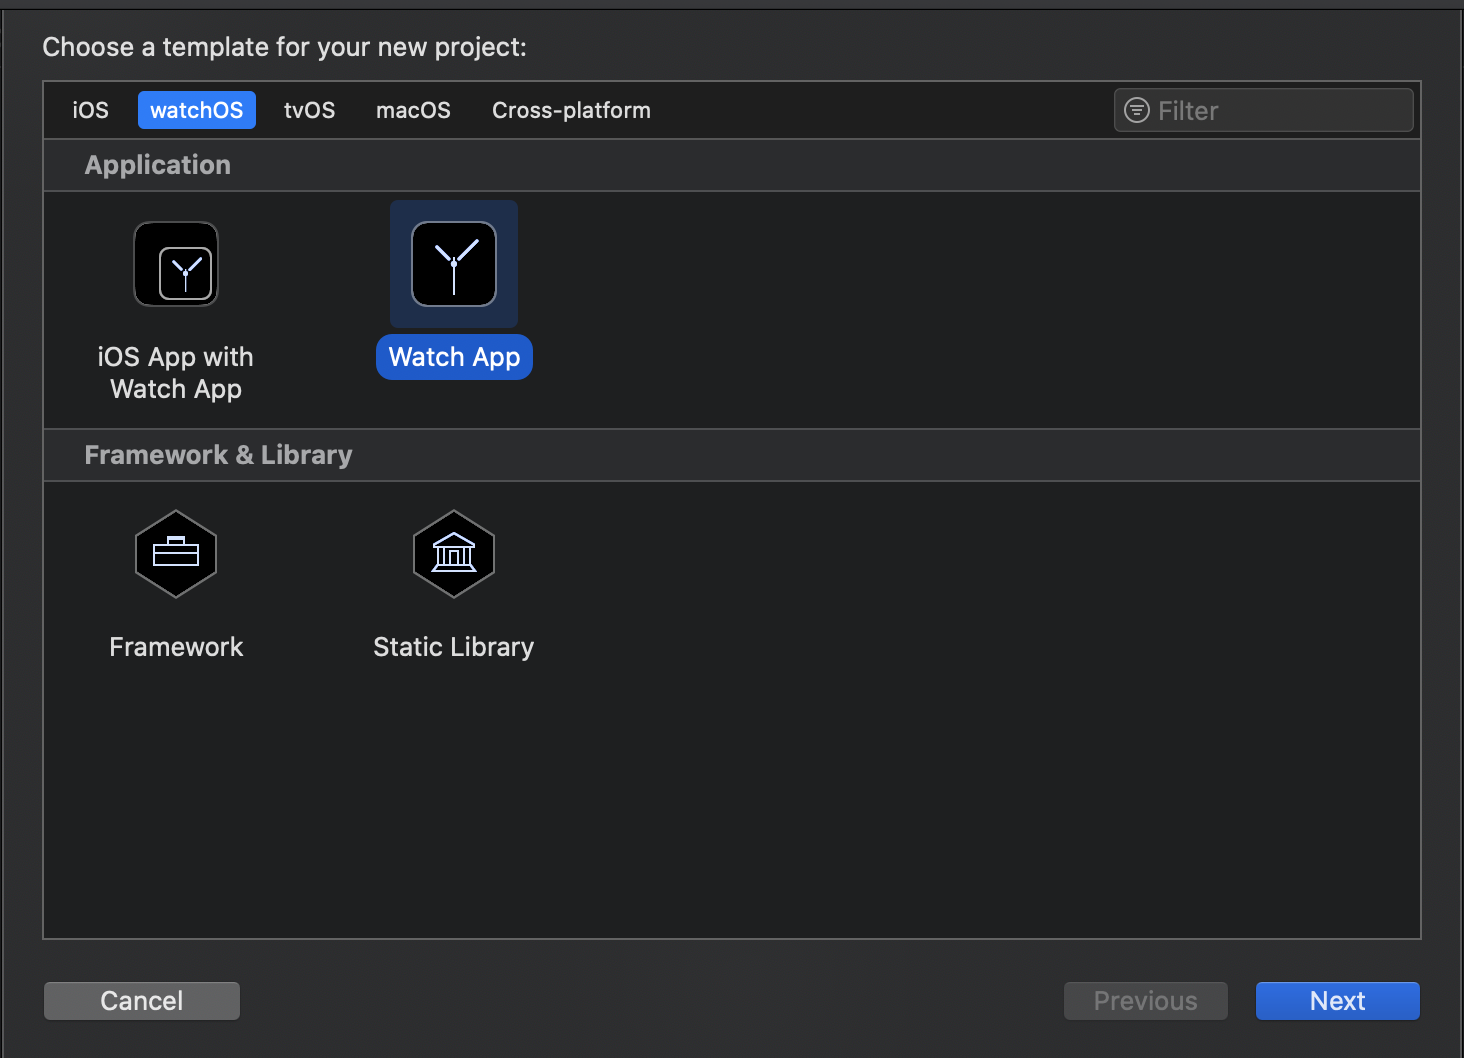
Task: Click the Framework & Library section header
Action: [x=218, y=455]
